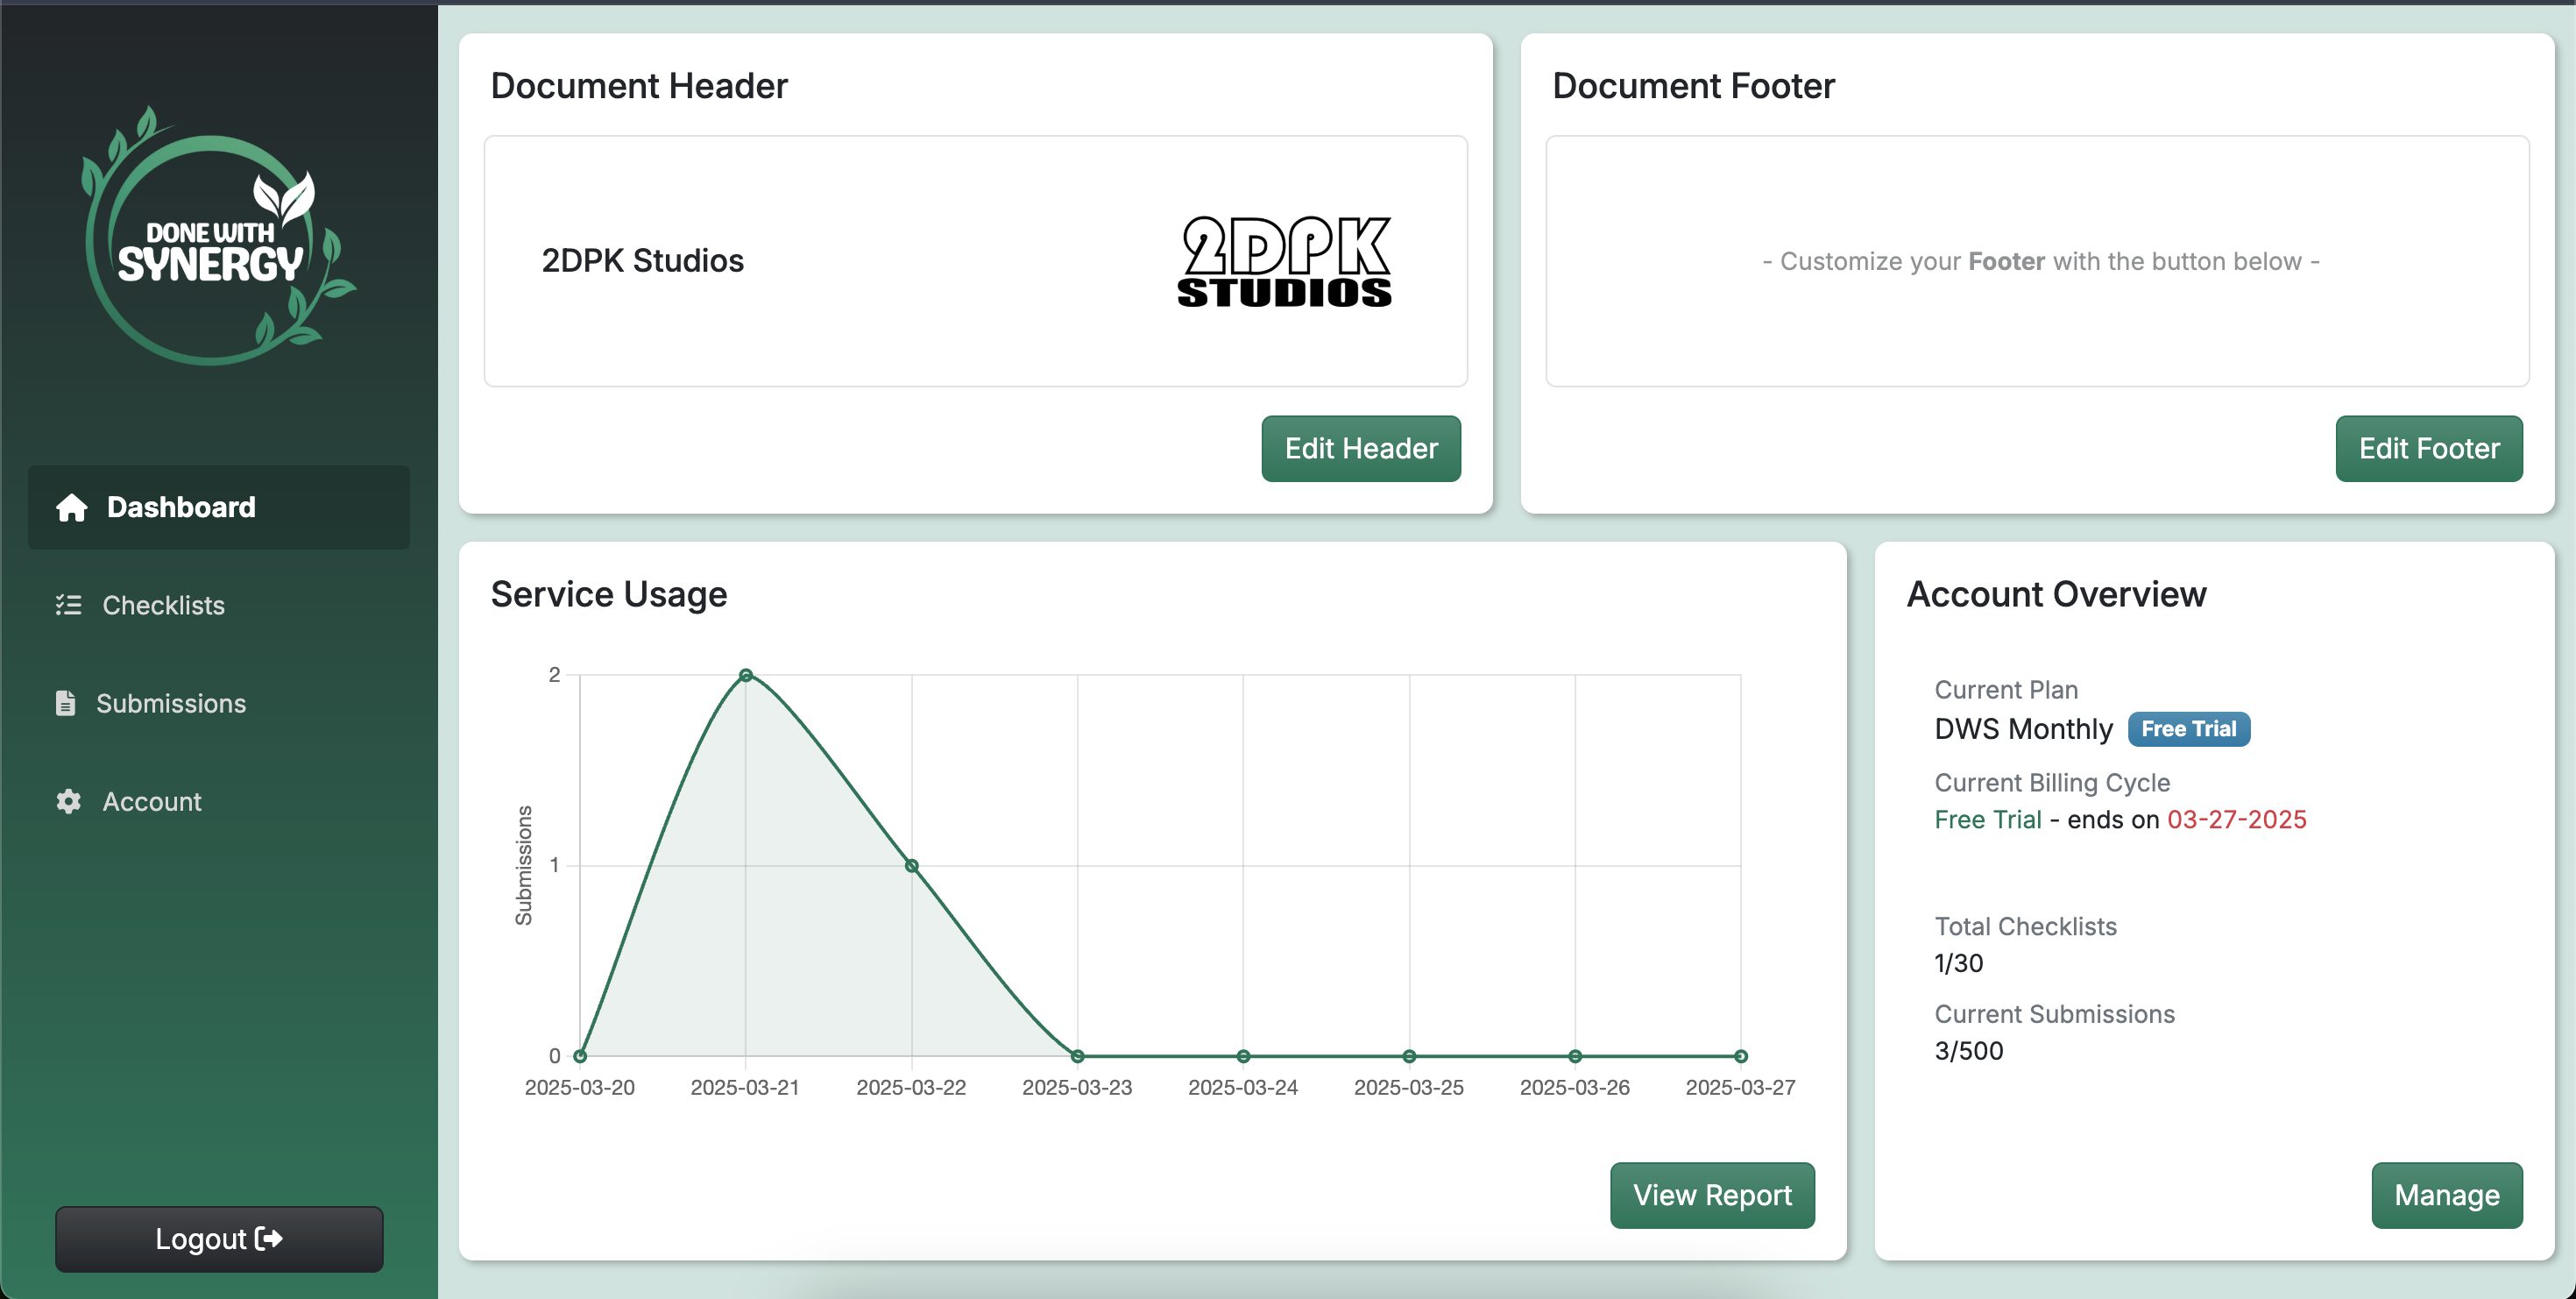This screenshot has width=2576, height=1299.
Task: Go to the Submissions page
Action: pyautogui.click(x=219, y=703)
